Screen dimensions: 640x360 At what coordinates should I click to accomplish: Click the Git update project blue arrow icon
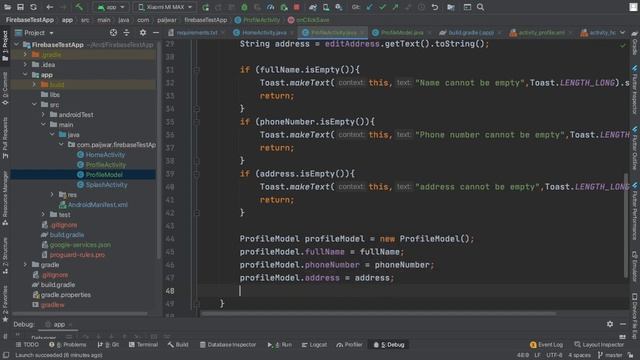pyautogui.click(x=369, y=7)
